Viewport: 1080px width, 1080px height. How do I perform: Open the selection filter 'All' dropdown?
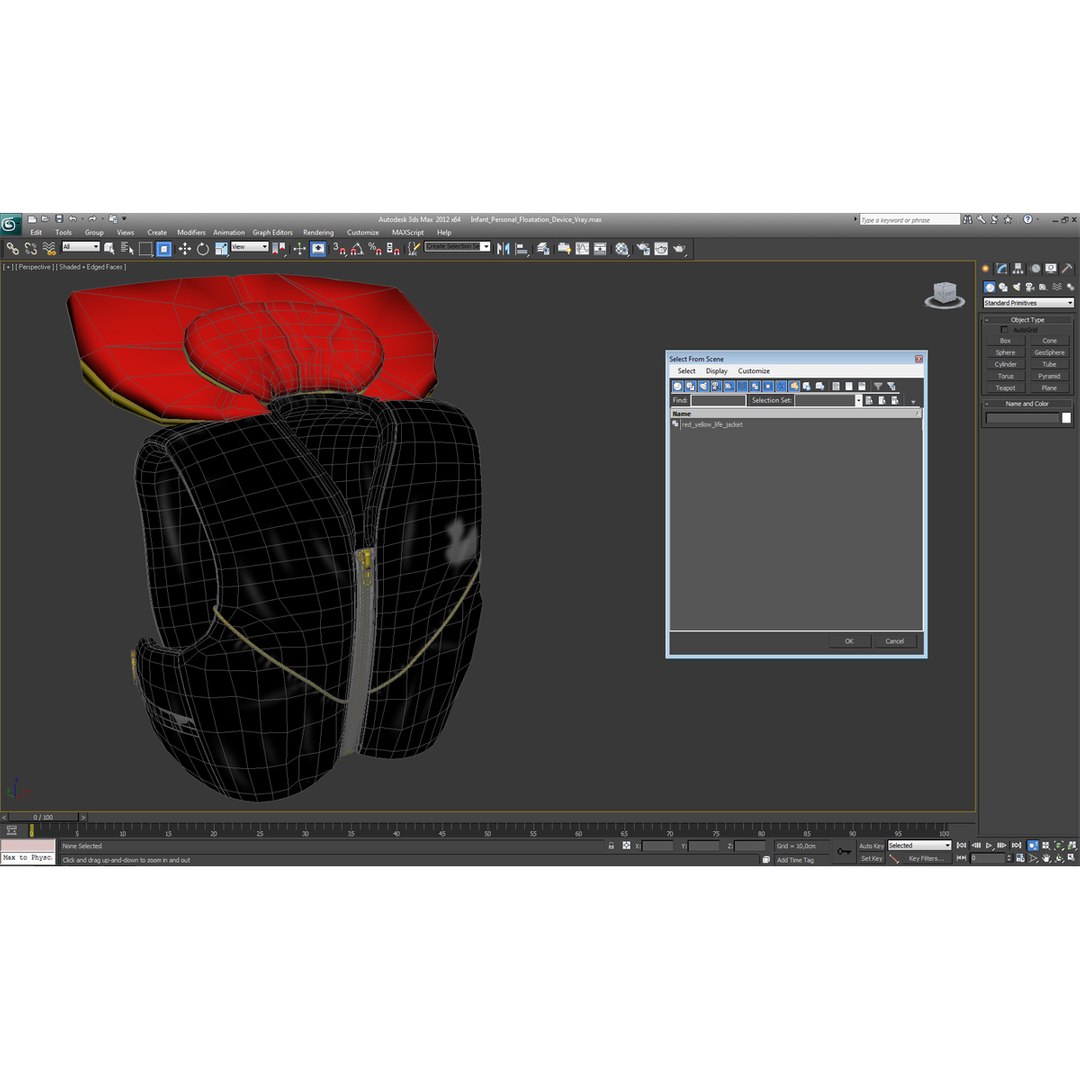pyautogui.click(x=81, y=247)
